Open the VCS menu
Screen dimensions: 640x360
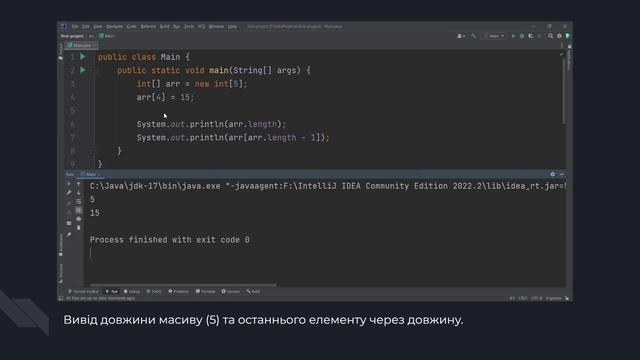(201, 26)
